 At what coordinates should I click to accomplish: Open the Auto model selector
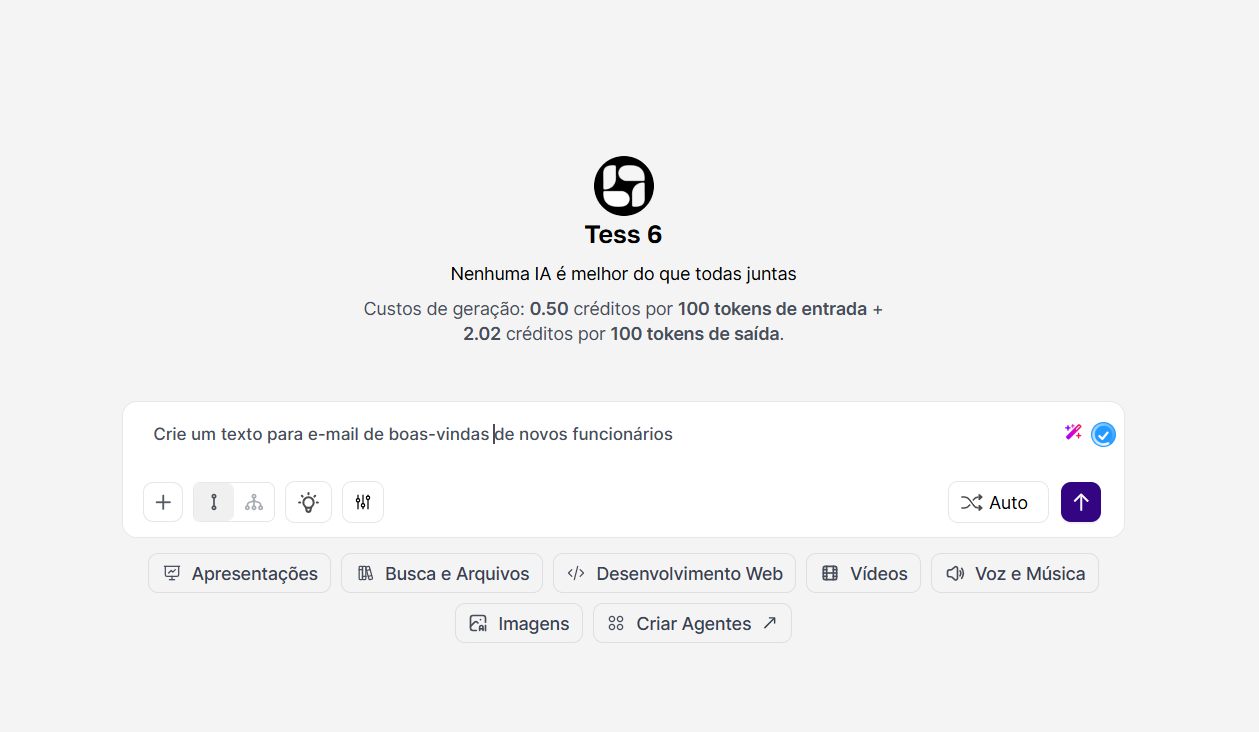[x=998, y=502]
